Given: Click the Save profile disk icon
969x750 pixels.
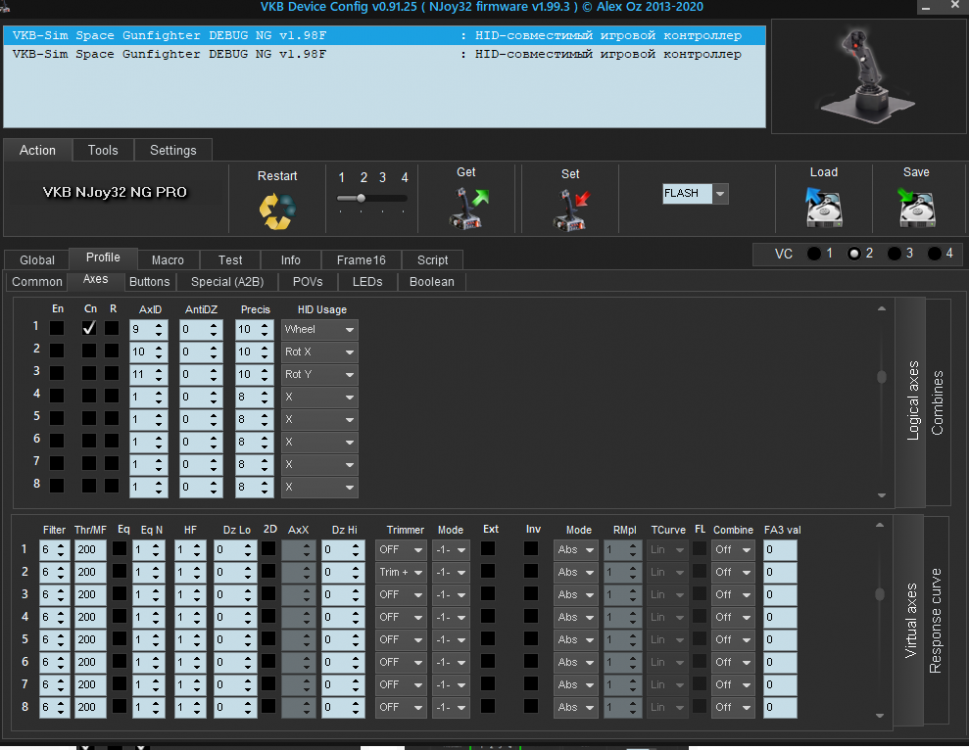Looking at the screenshot, I should pos(916,208).
